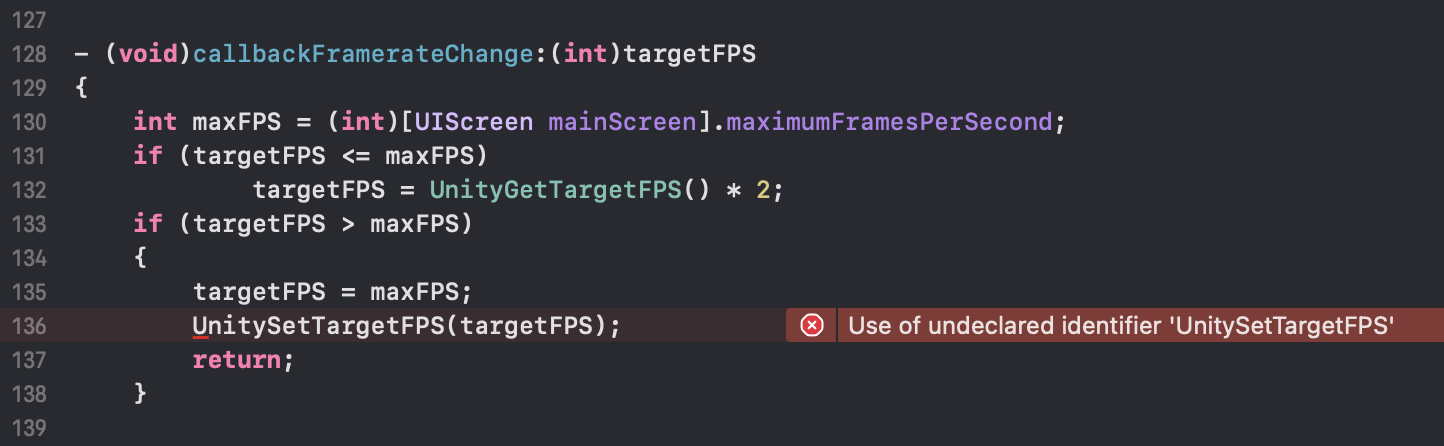The height and width of the screenshot is (446, 1444).
Task: Click the UnityGetTargetFPS function call
Action: tap(555, 189)
